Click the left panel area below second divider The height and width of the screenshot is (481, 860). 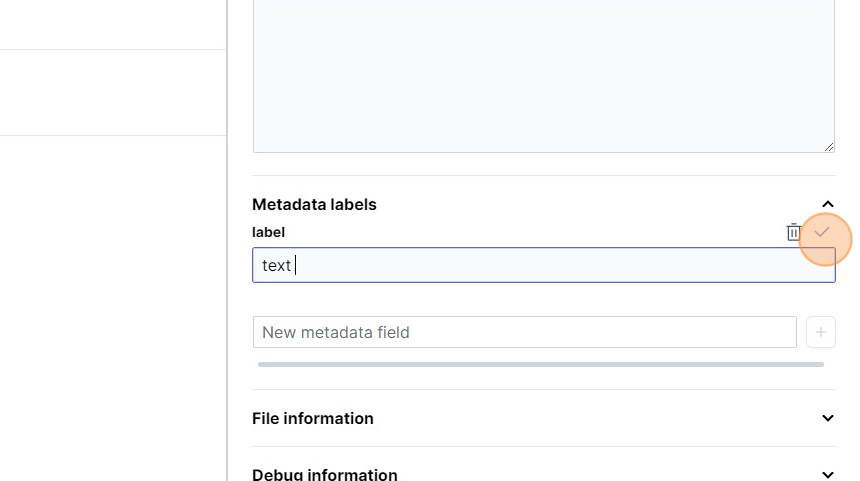pyautogui.click(x=113, y=300)
